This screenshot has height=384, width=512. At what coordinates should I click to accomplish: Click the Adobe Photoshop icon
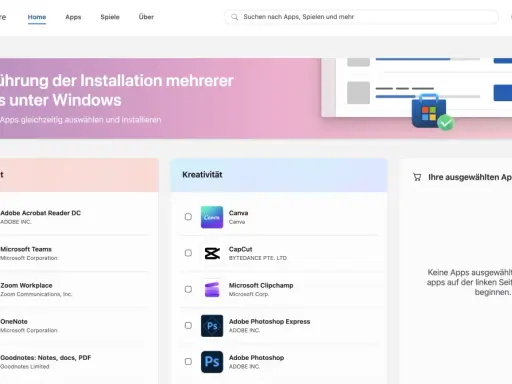[212, 362]
